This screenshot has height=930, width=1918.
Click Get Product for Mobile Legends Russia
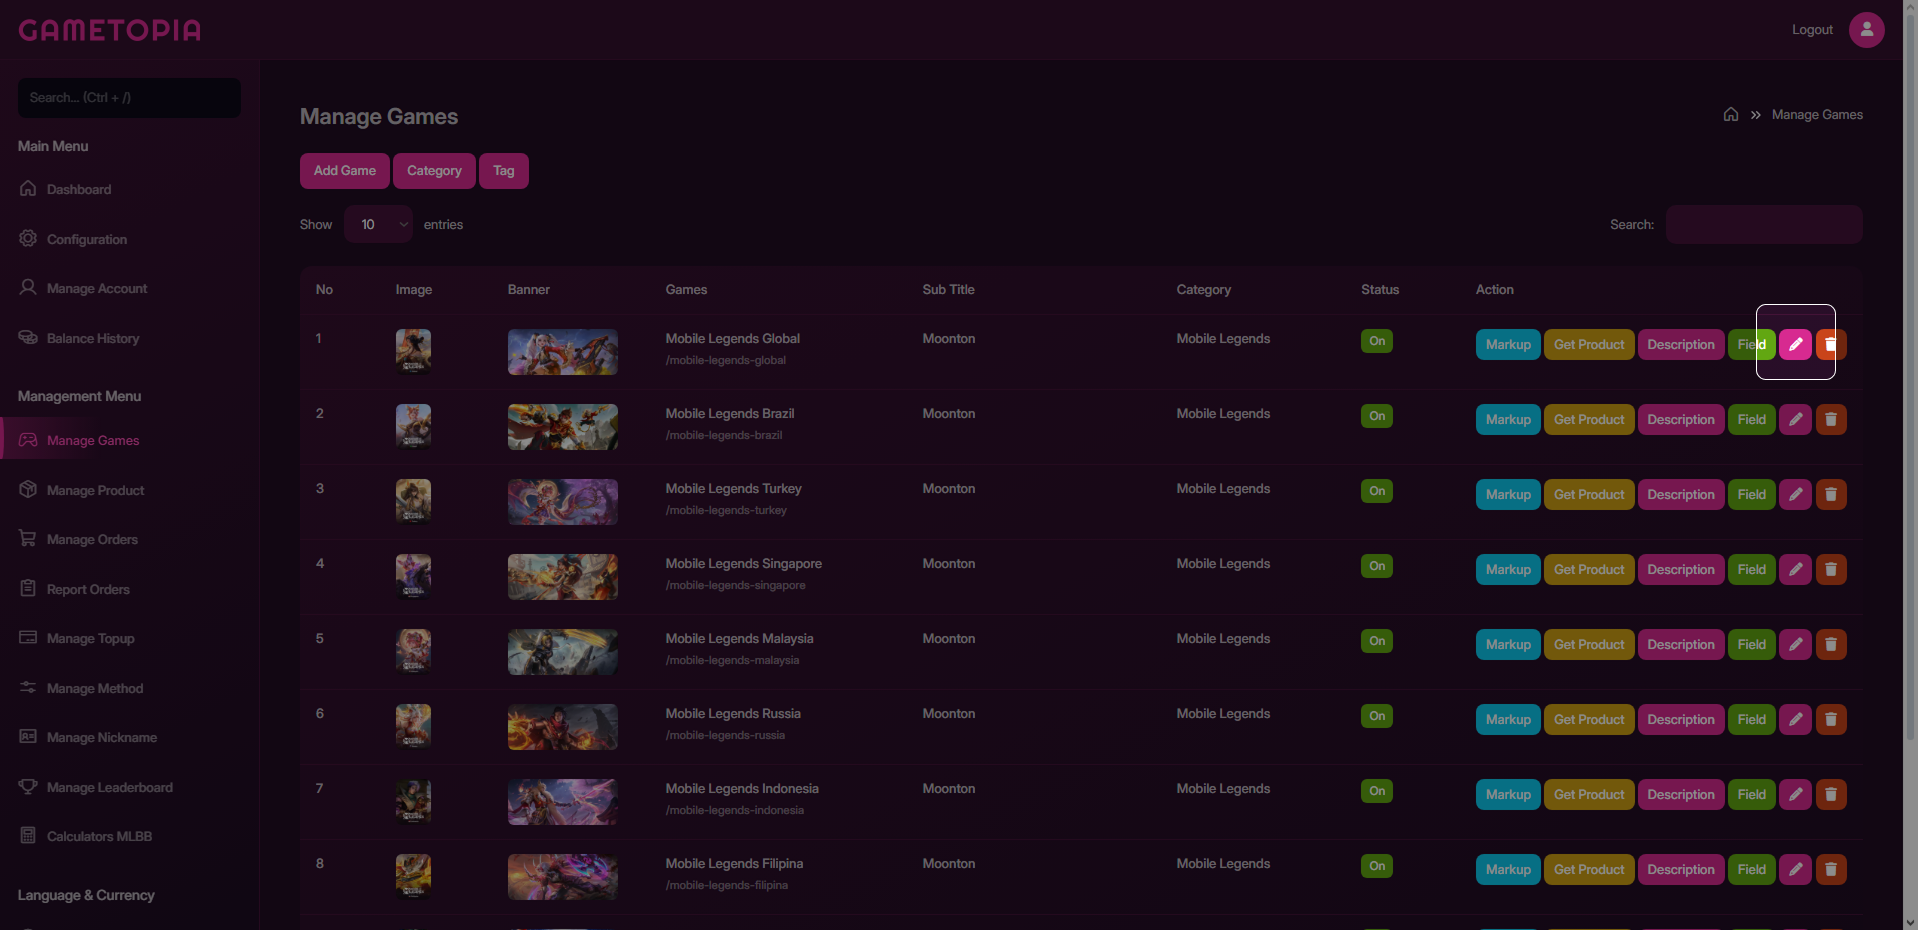pyautogui.click(x=1589, y=719)
